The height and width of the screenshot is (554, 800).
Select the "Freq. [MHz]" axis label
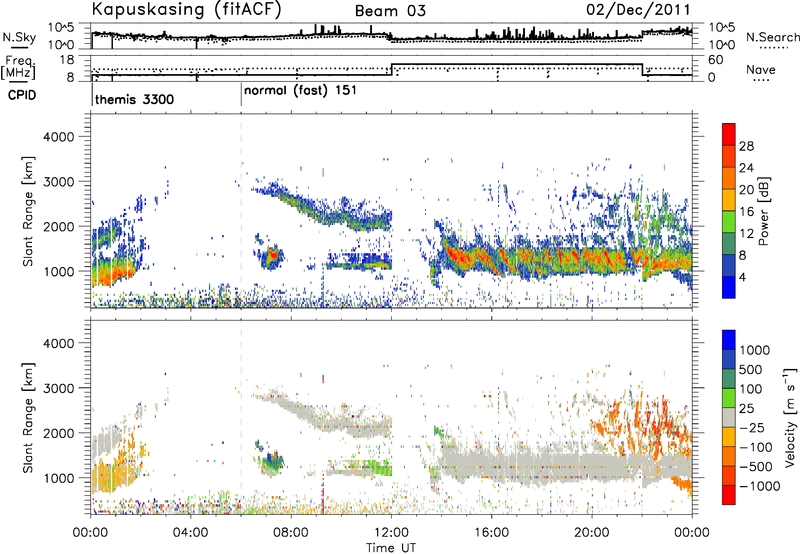pyautogui.click(x=19, y=68)
